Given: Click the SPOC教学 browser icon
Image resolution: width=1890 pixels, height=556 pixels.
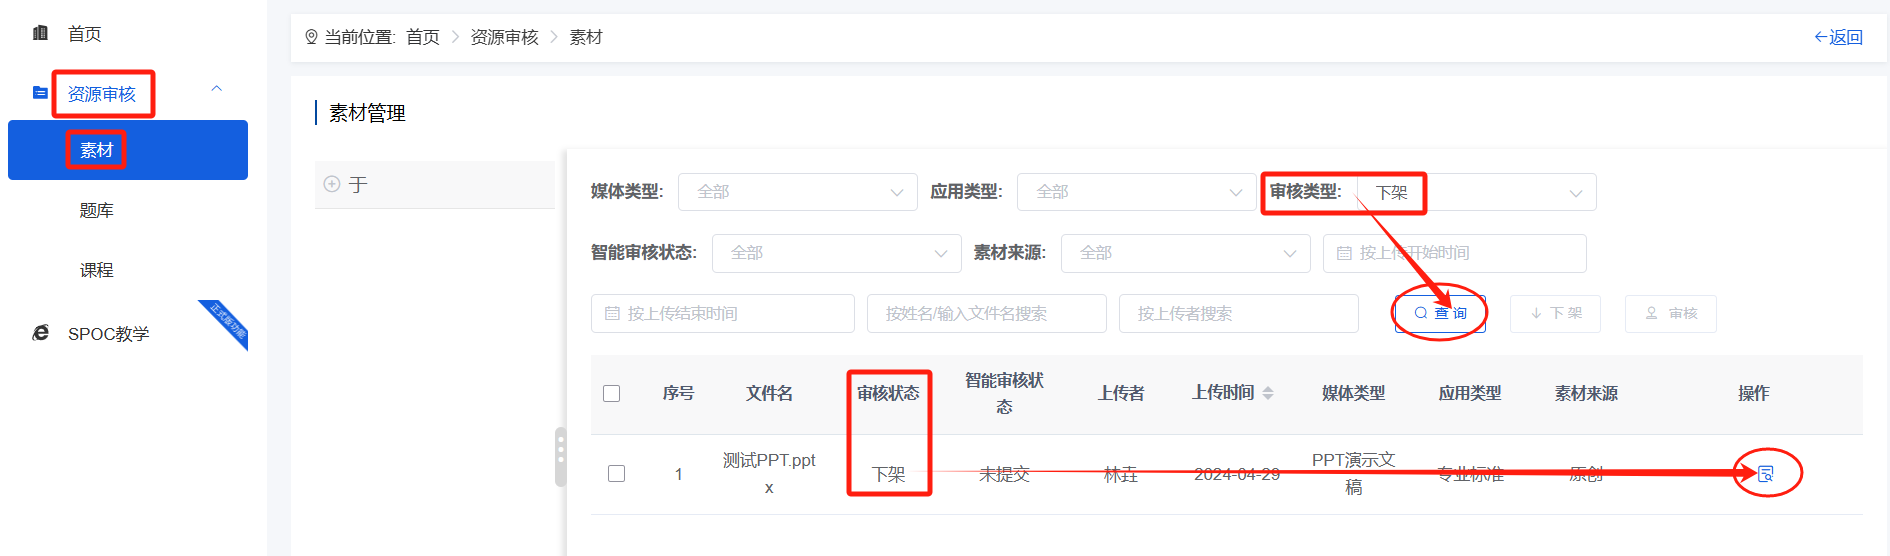Looking at the screenshot, I should click(40, 333).
